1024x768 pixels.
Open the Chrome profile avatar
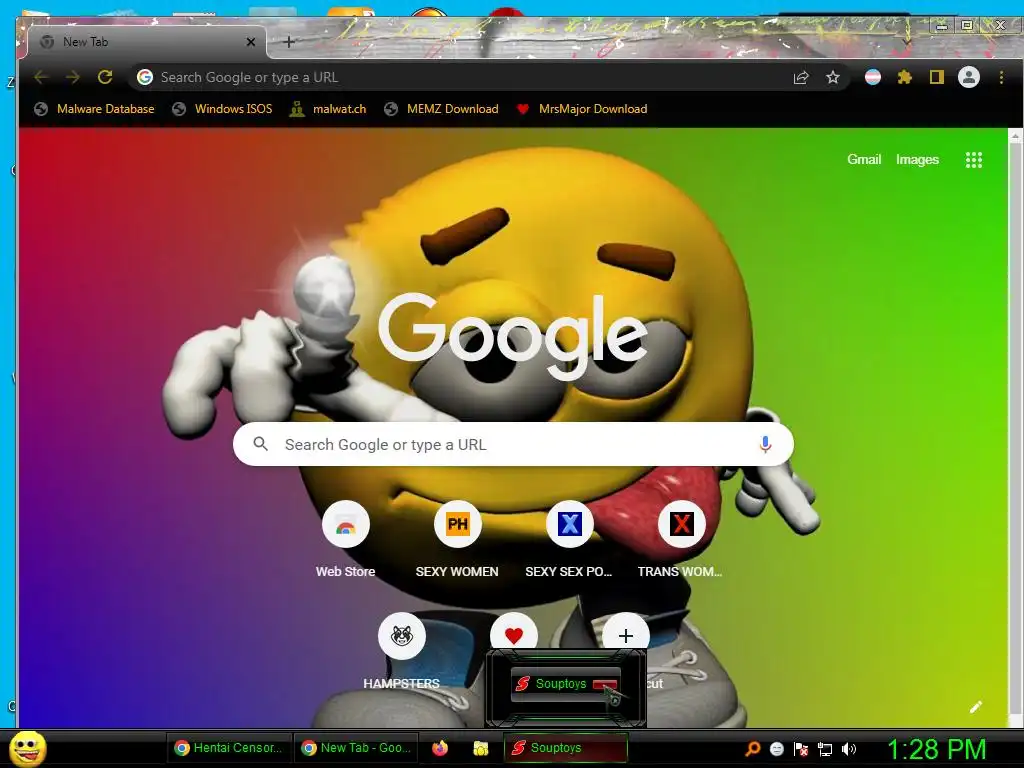tap(968, 77)
